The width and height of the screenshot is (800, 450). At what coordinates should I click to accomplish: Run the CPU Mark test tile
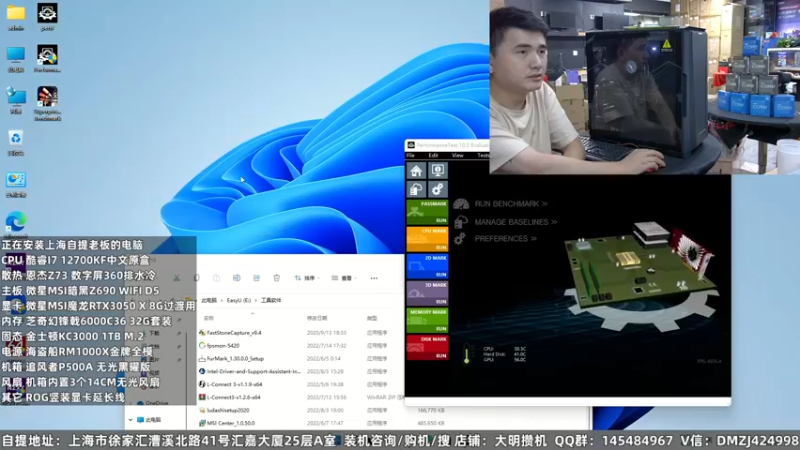(x=428, y=239)
